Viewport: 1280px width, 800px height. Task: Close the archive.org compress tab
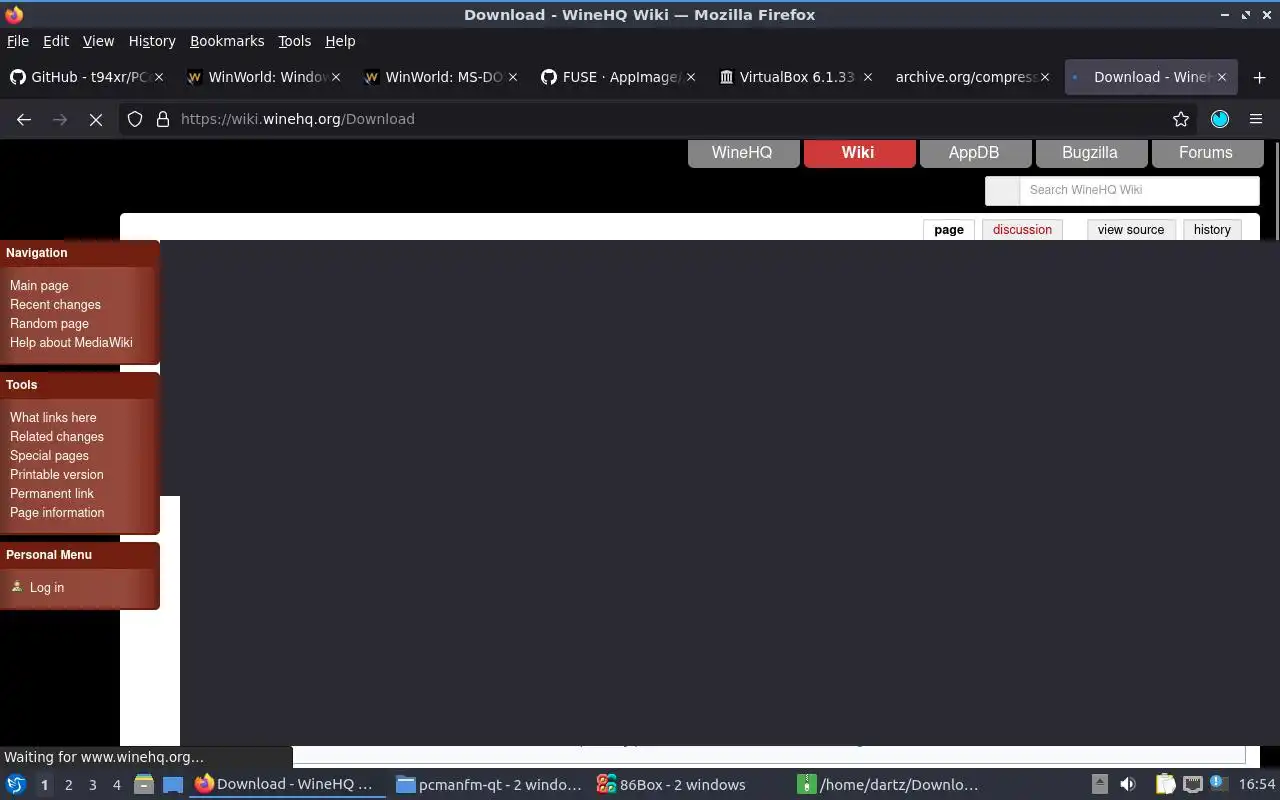(1045, 77)
